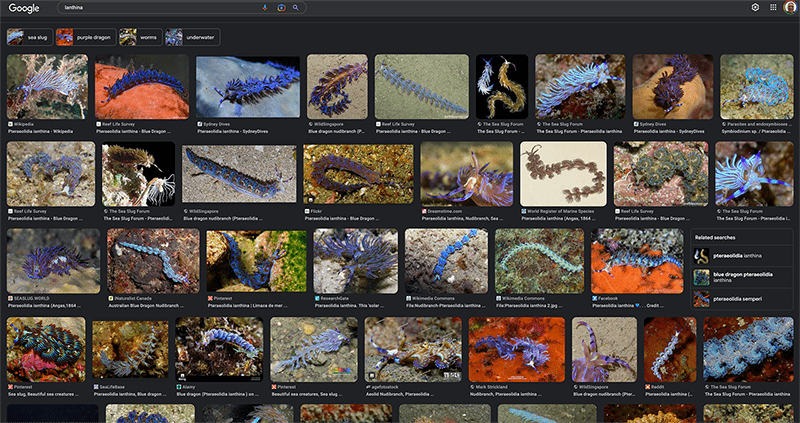Open WildSingapore first-row curled nudibranch thumbnail
The image size is (800, 423).
point(337,87)
